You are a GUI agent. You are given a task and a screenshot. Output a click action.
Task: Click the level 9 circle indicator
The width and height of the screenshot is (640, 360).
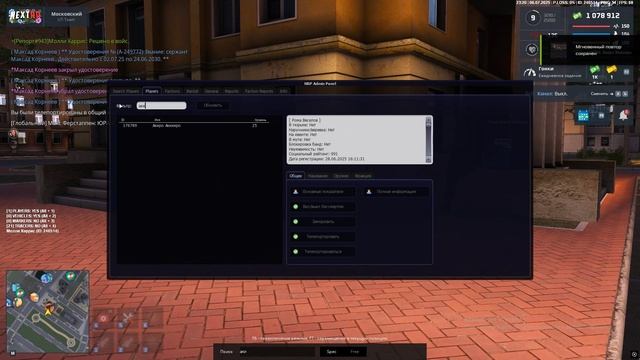(x=532, y=18)
